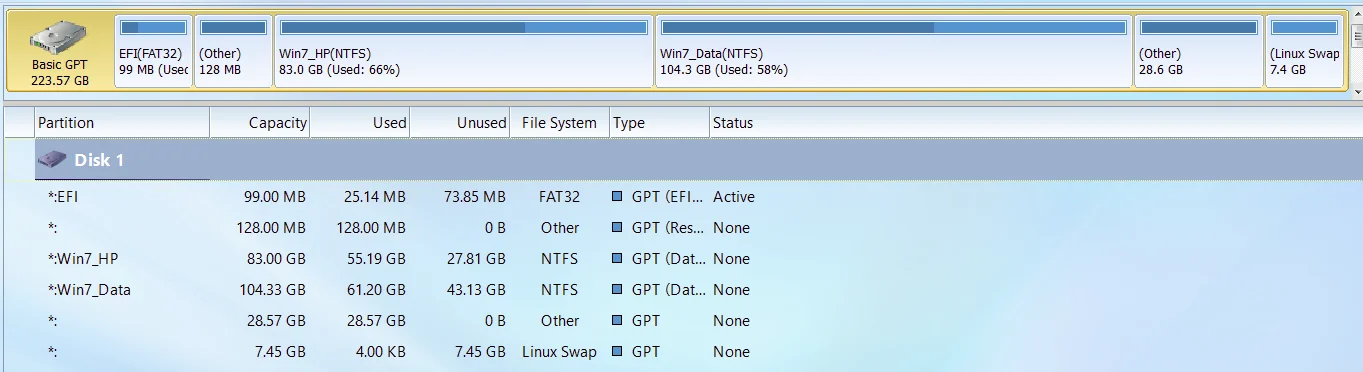Click type color square in Linux Swap row
1363x372 pixels.
point(617,352)
